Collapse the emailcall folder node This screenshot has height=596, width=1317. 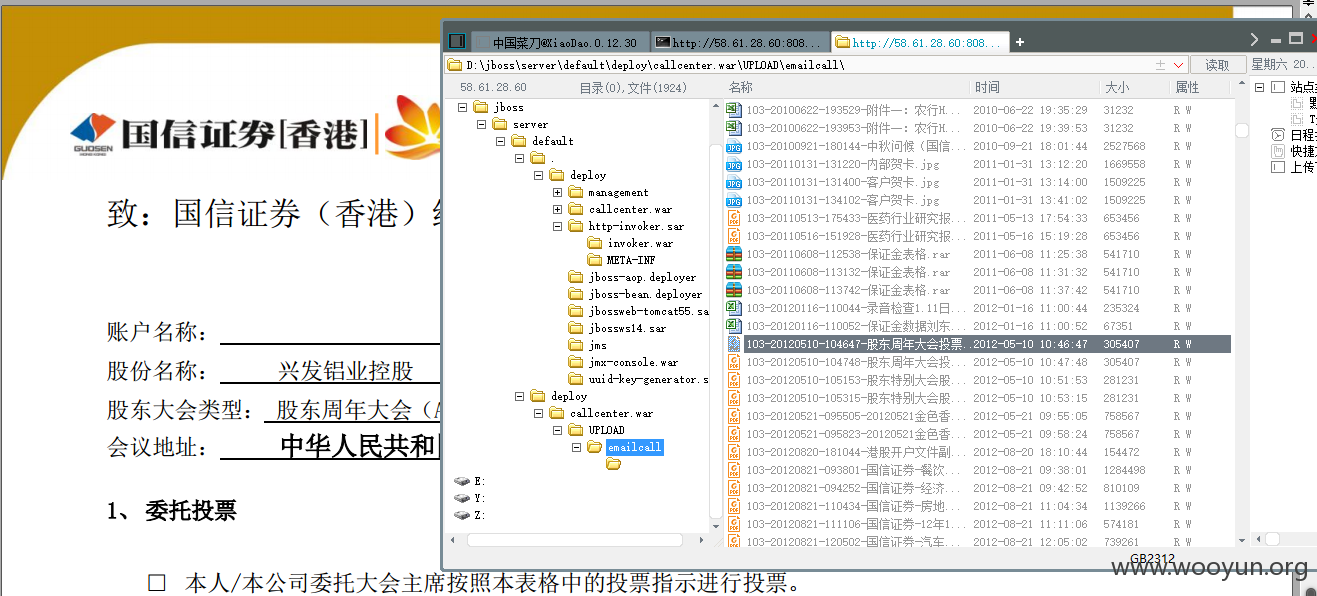coord(576,447)
